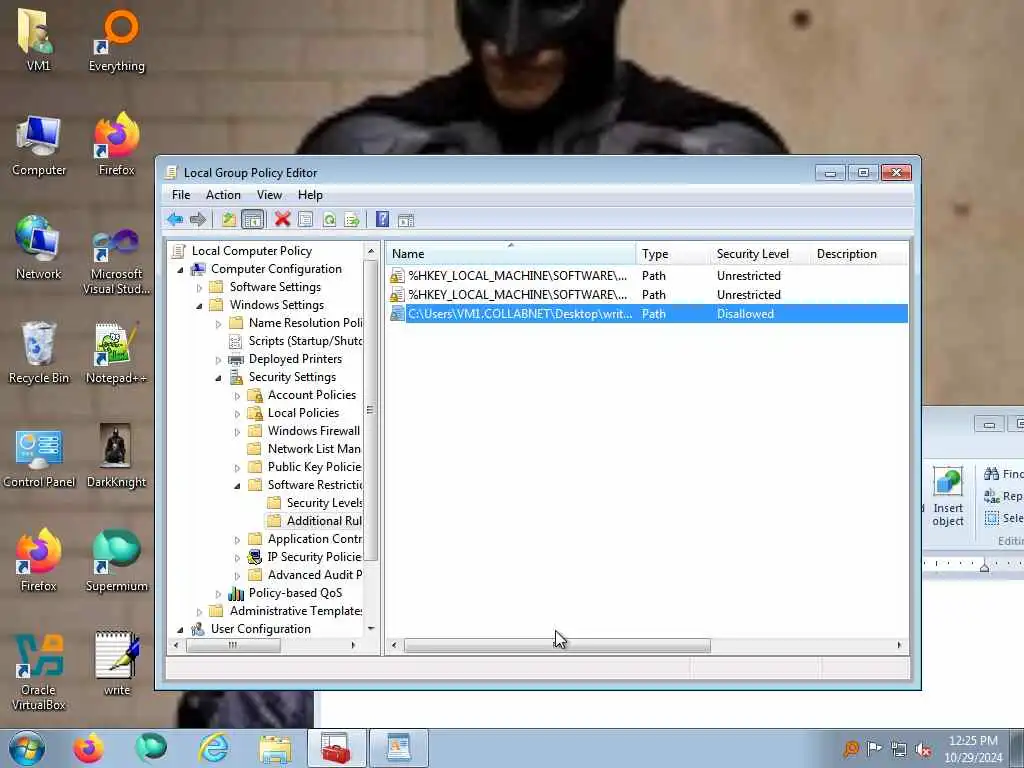This screenshot has width=1024, height=768.
Task: Sort by the Type column header
Action: click(x=673, y=253)
